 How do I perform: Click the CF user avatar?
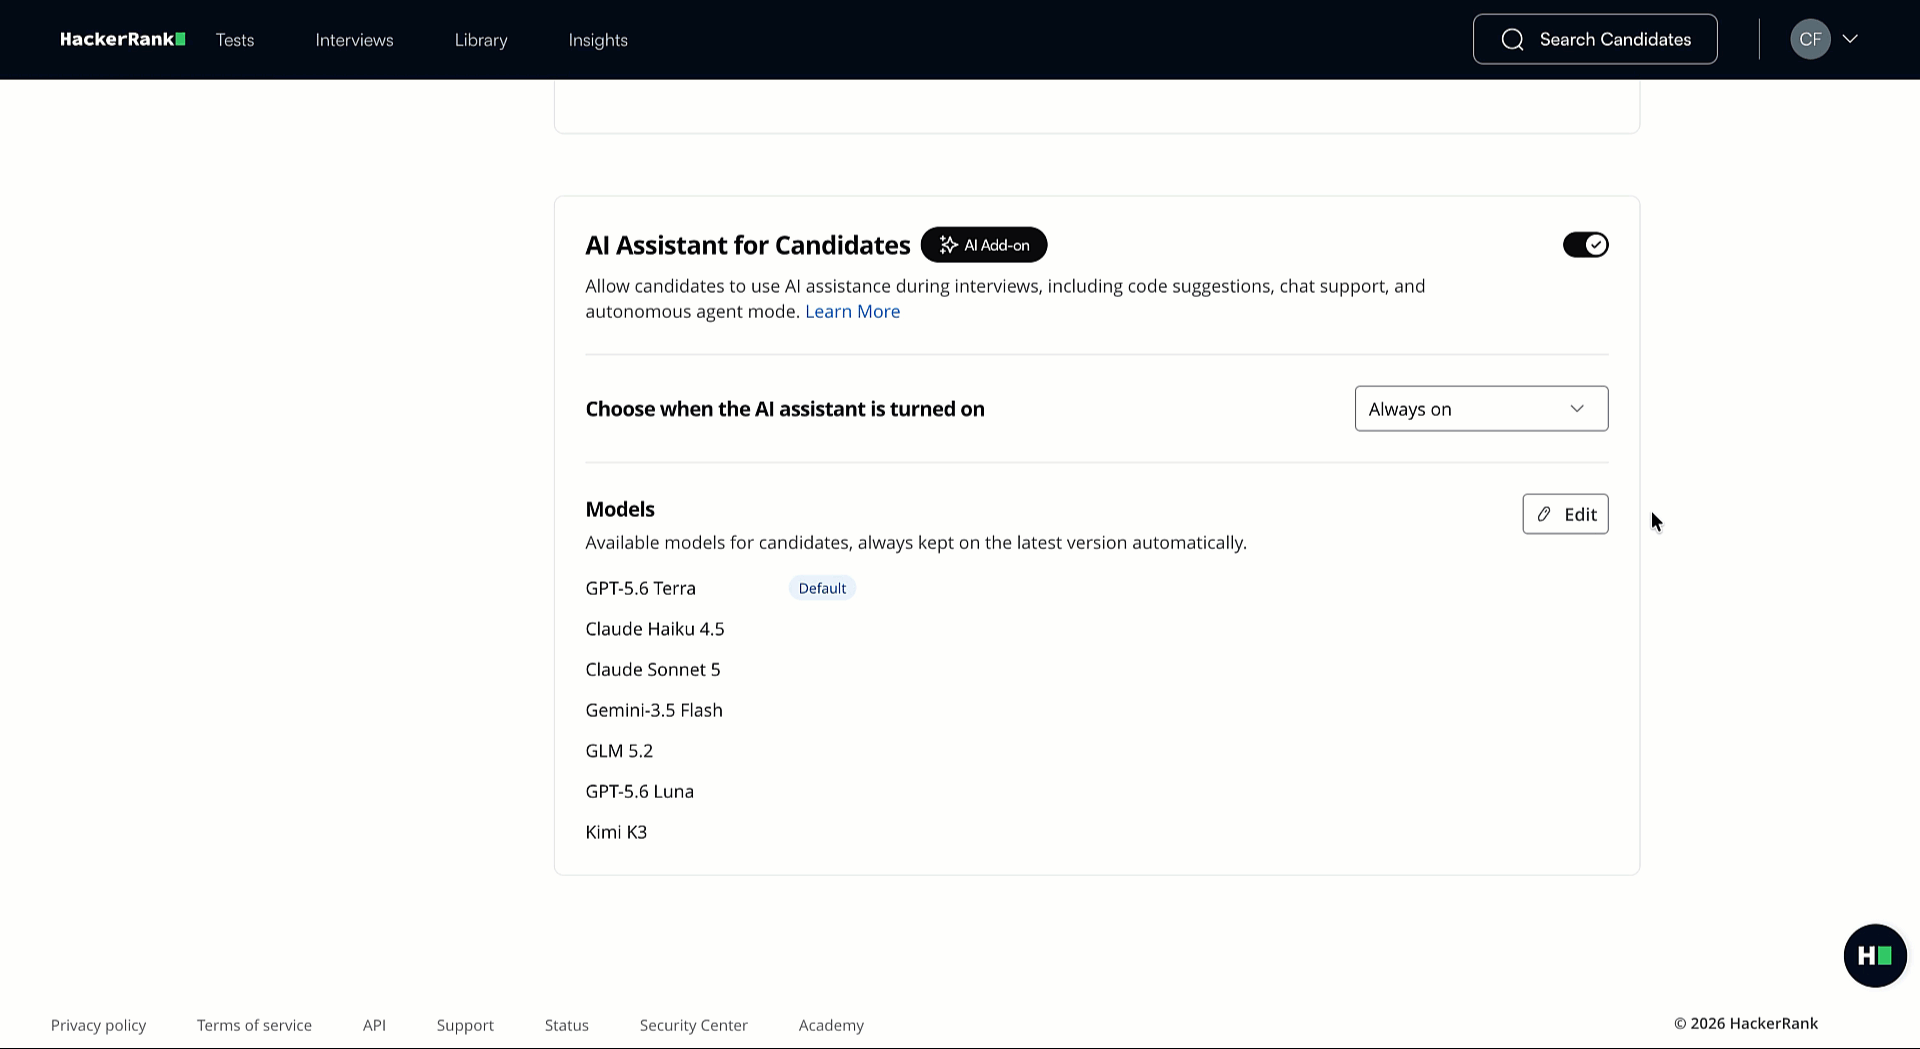pyautogui.click(x=1810, y=40)
